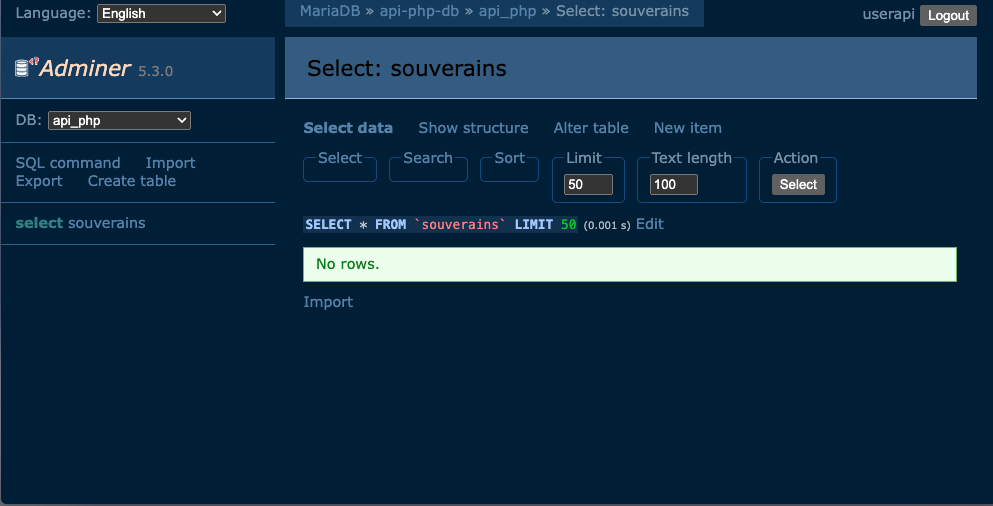Image resolution: width=993 pixels, height=506 pixels.
Task: Expand the Search fieldset legend
Action: coord(428,158)
